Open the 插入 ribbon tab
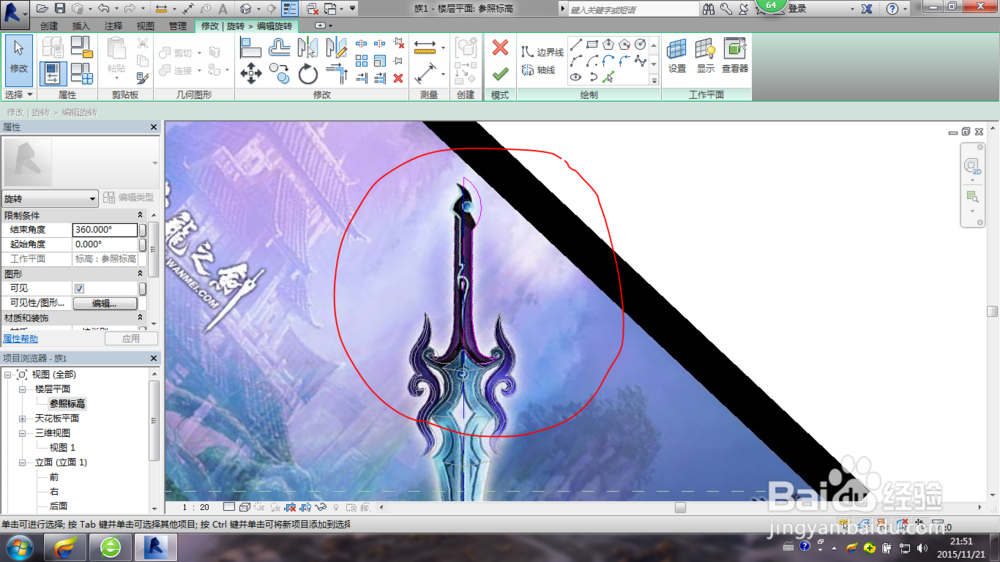The width and height of the screenshot is (1000, 562). (x=81, y=26)
